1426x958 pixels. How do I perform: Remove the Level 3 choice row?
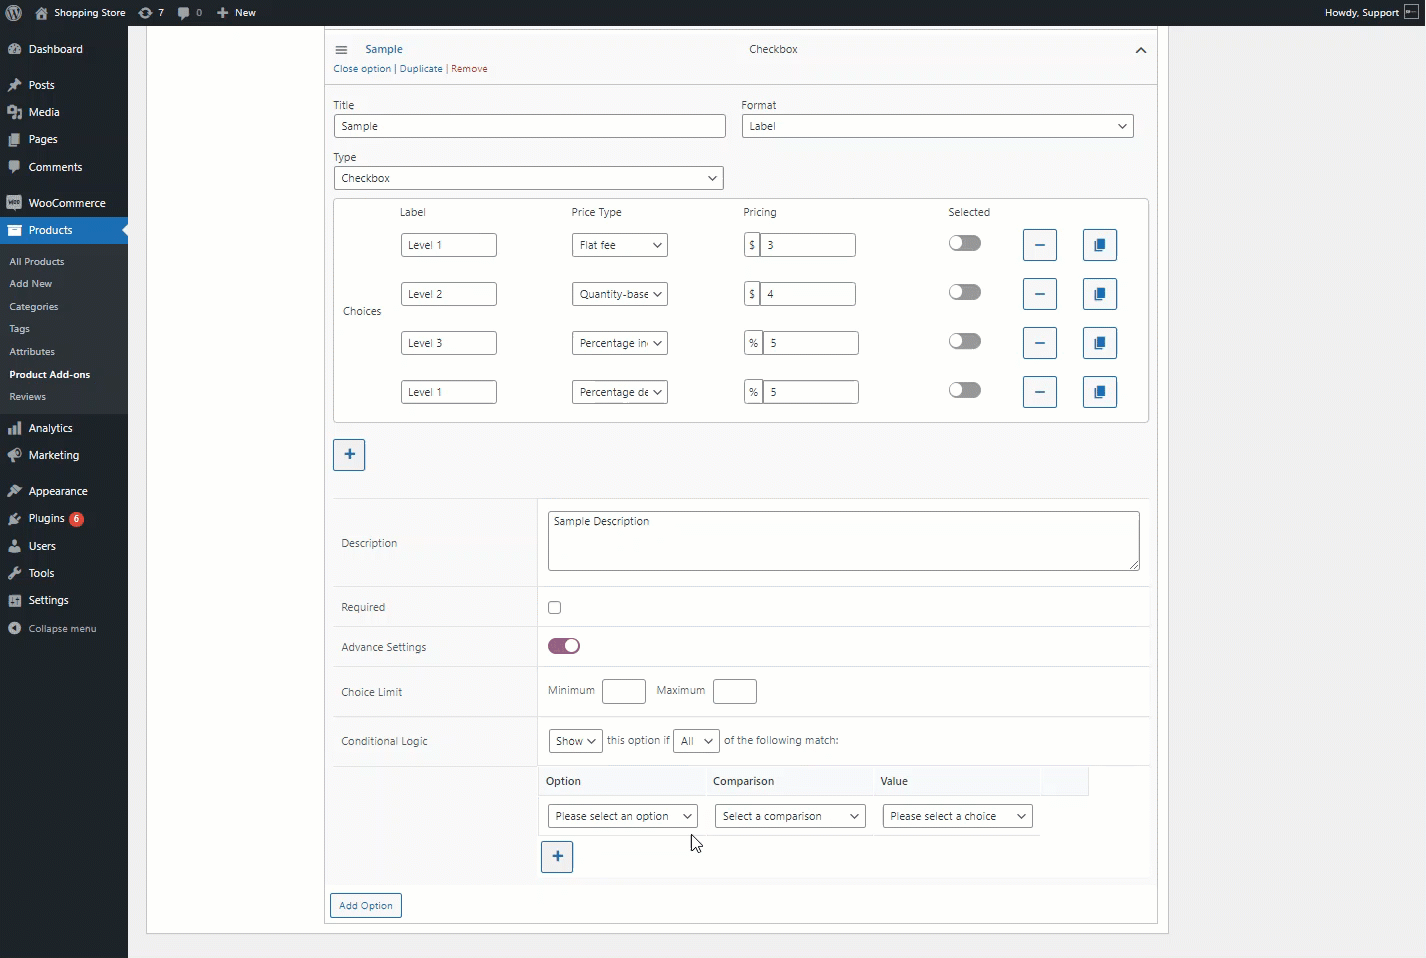[1040, 343]
